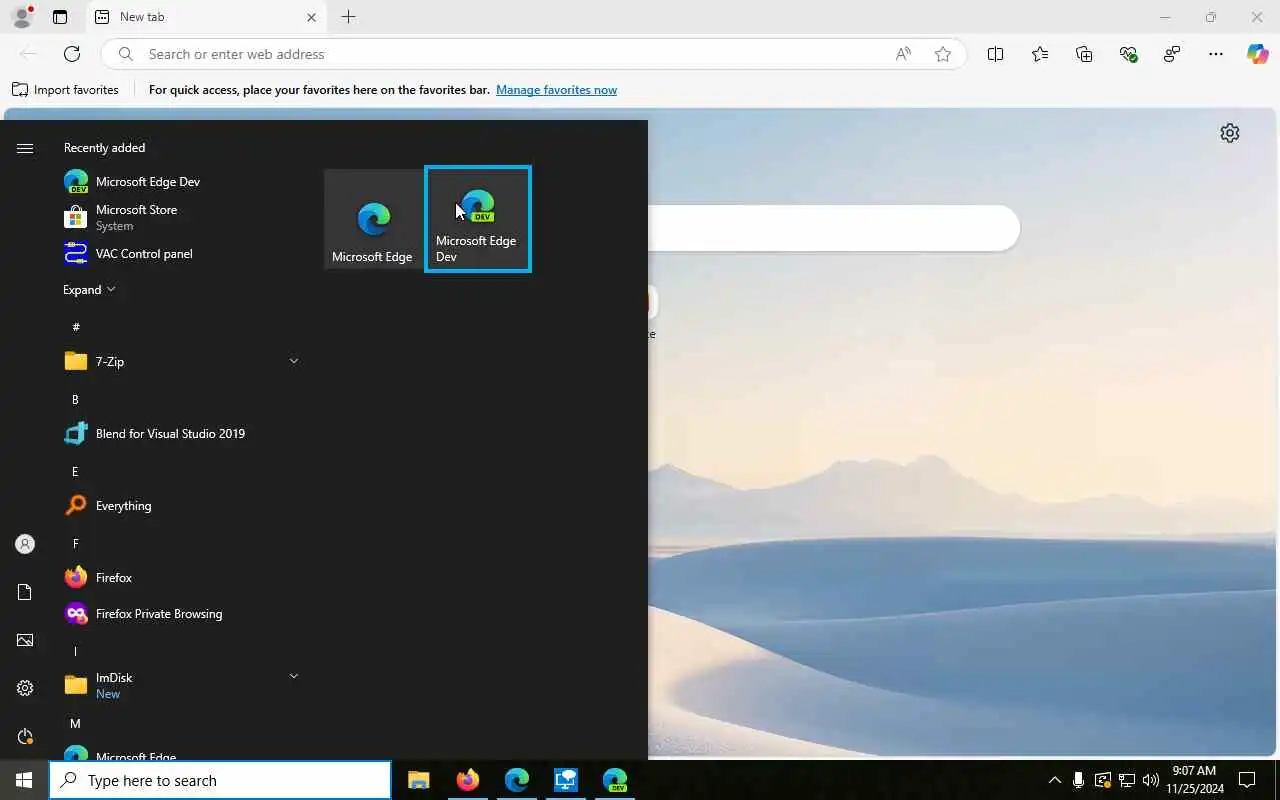Open the clock and date flyout
1280x800 pixels.
pyautogui.click(x=1194, y=780)
